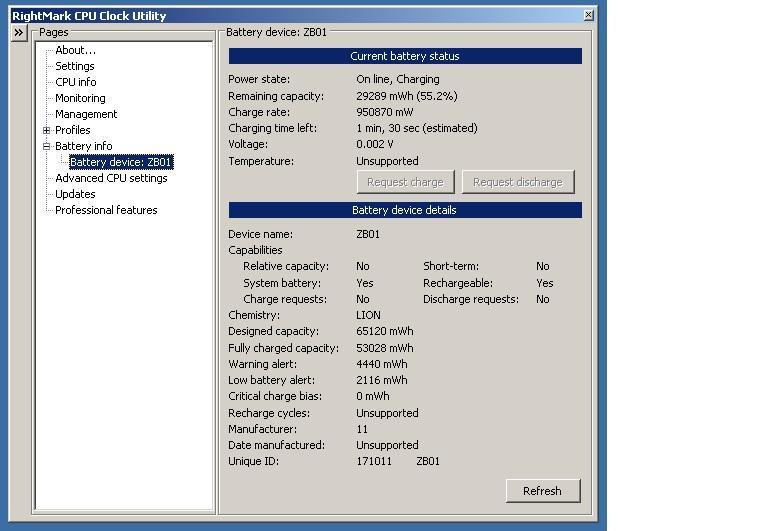Screen dimensions: 768x531
Task: Click charging time left 1 min, 30 sec
Action: [417, 128]
